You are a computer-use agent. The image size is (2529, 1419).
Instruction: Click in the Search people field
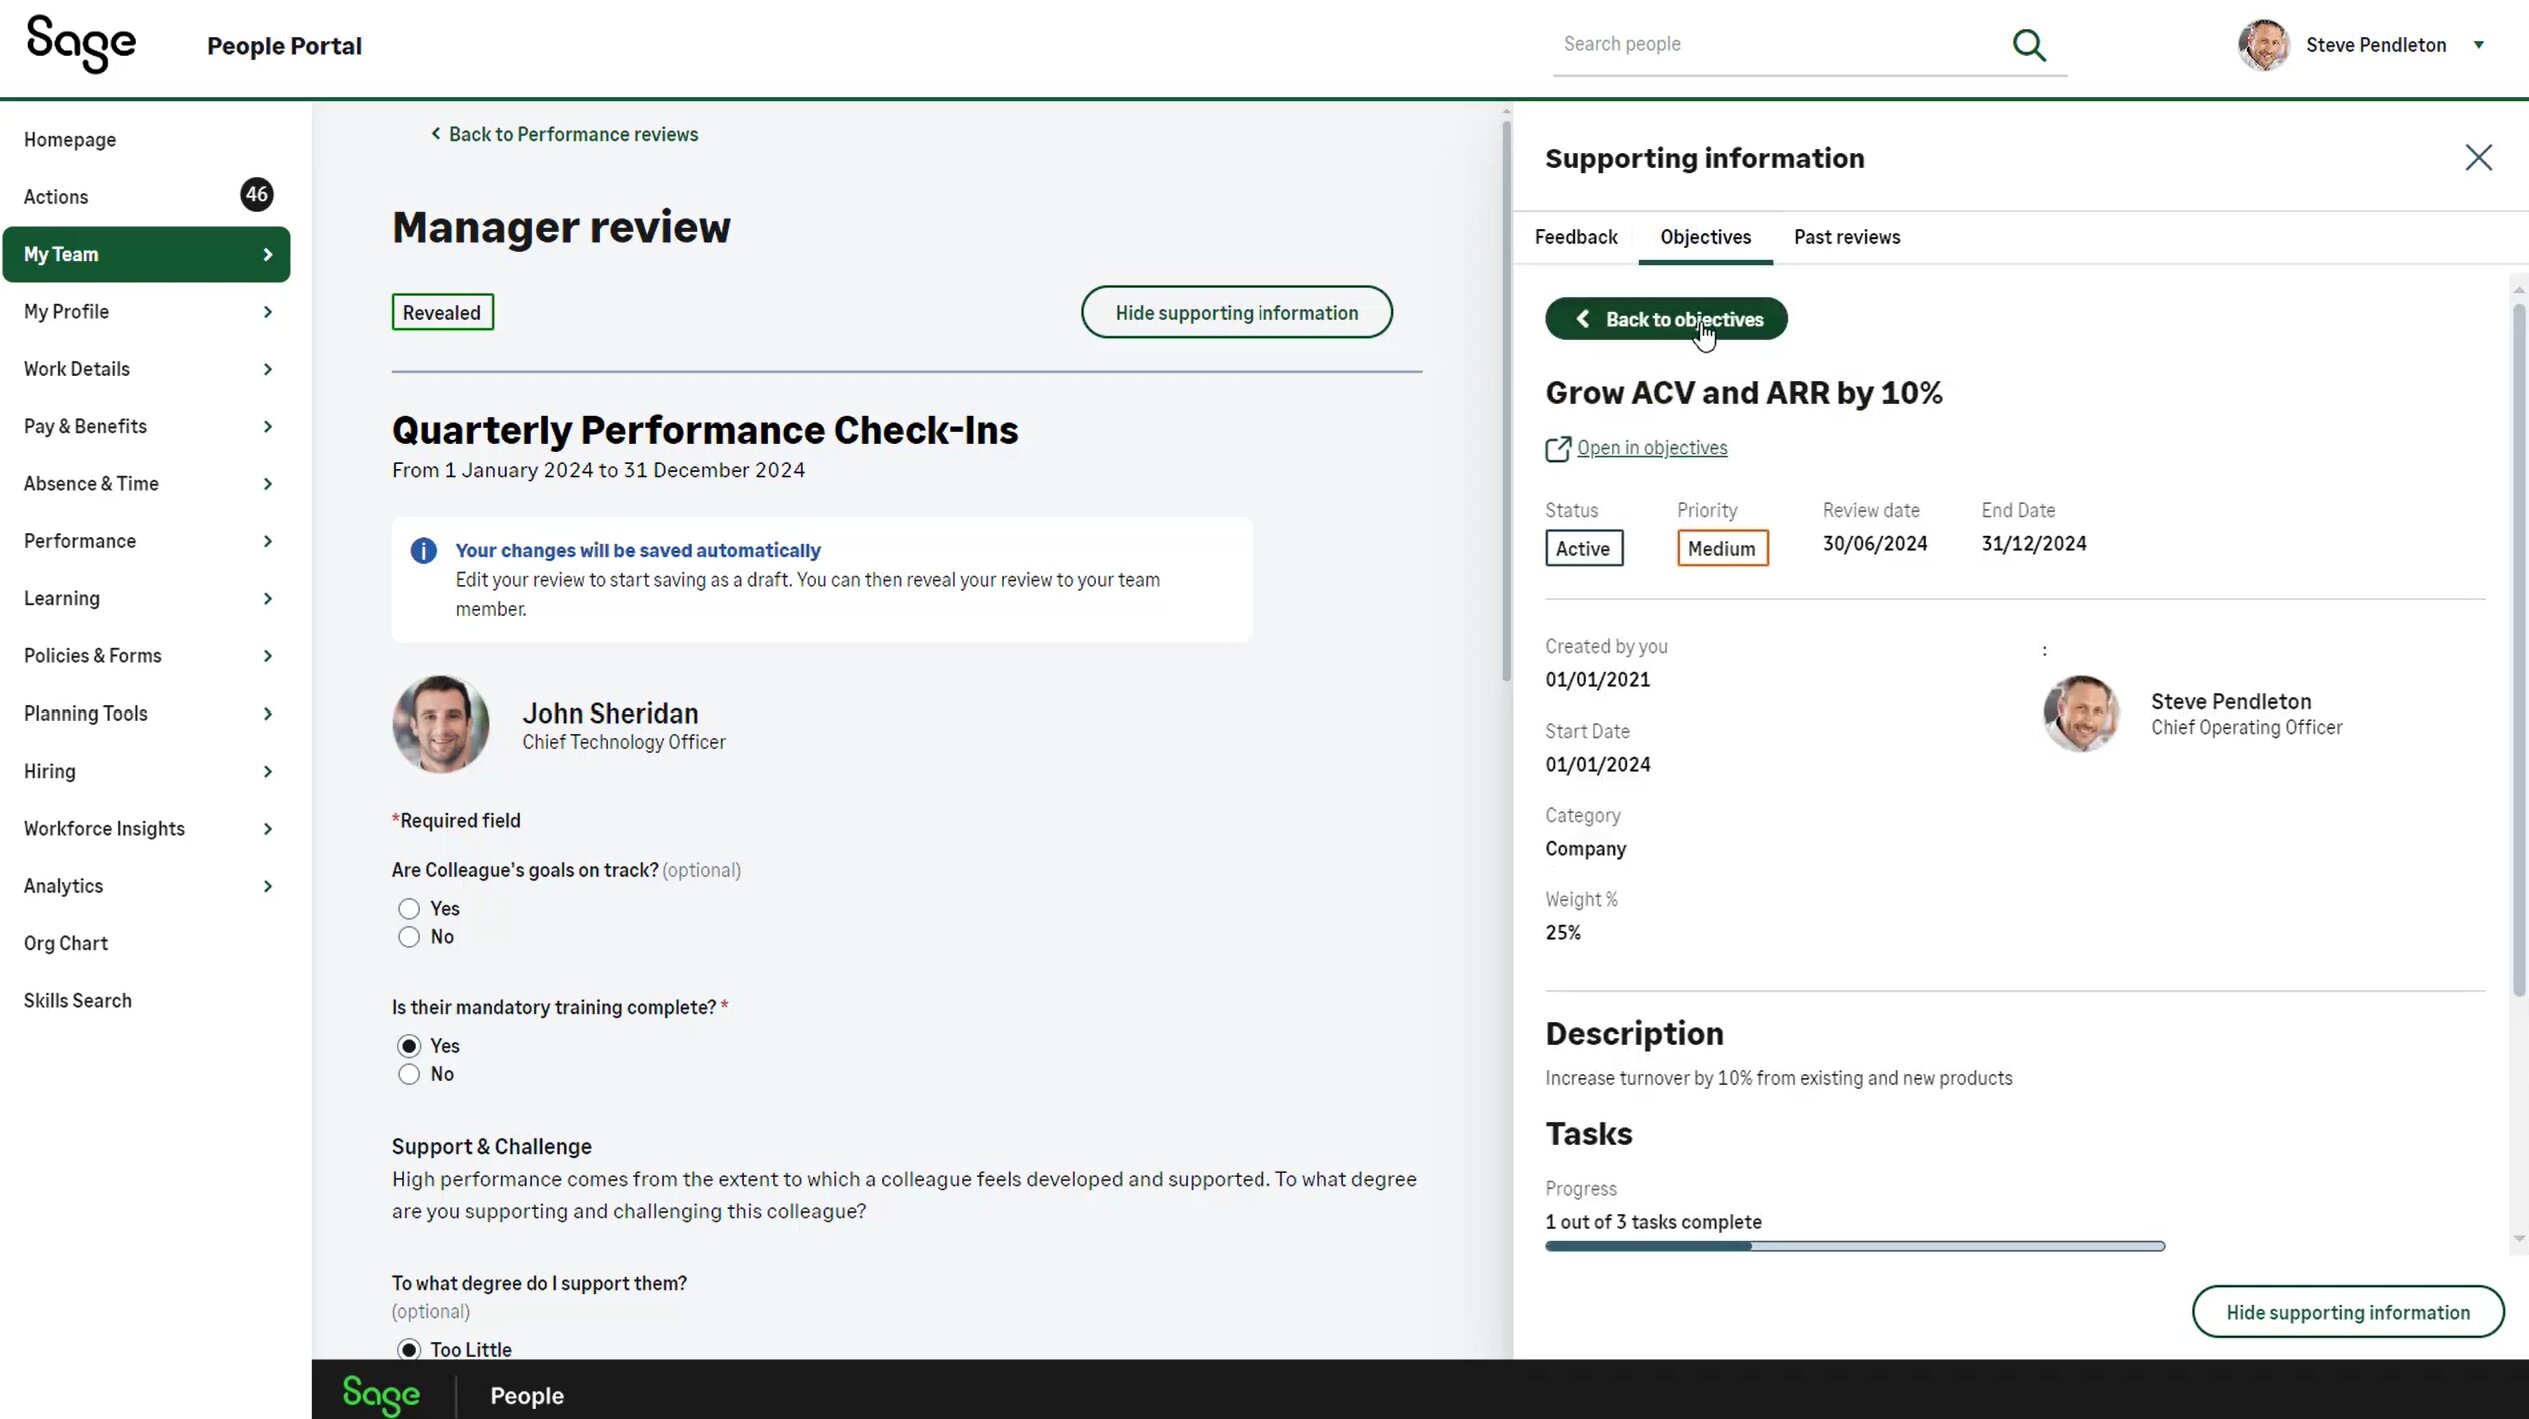tap(1775, 44)
